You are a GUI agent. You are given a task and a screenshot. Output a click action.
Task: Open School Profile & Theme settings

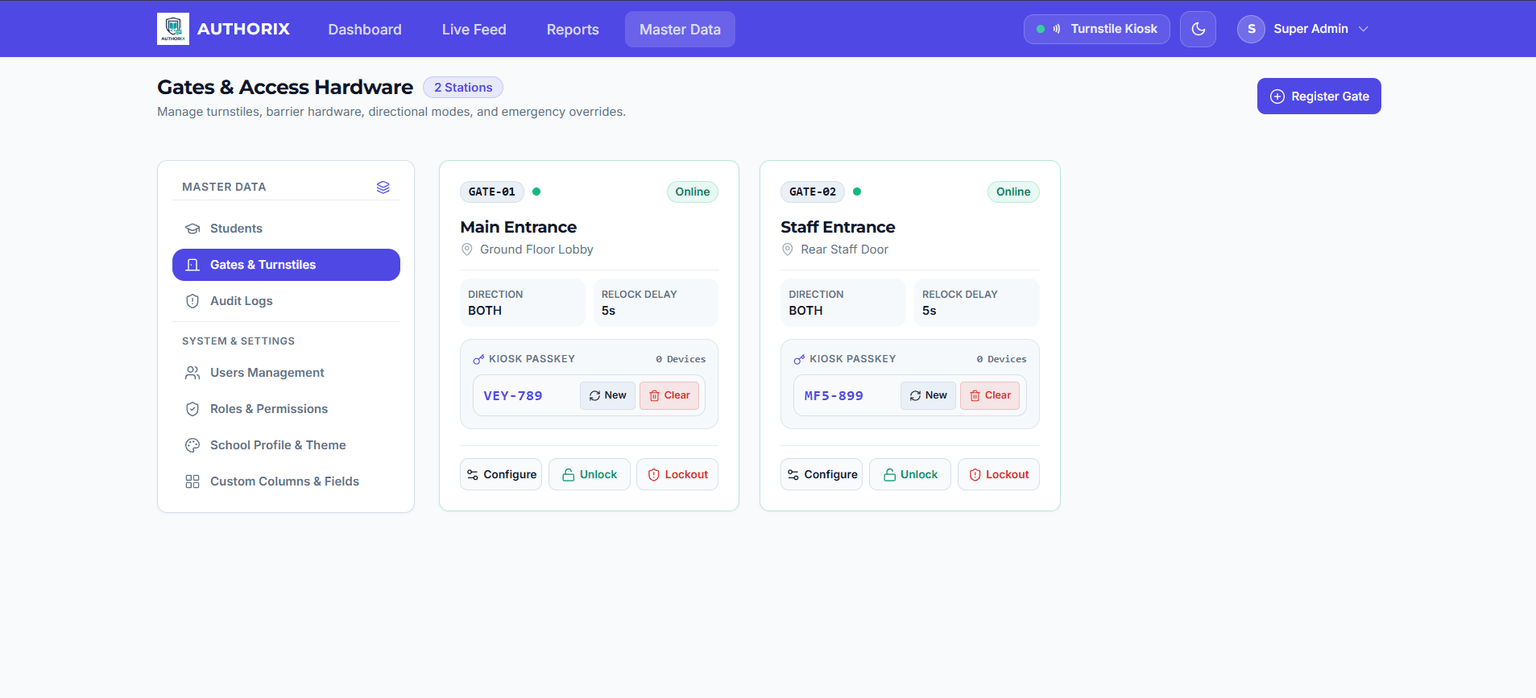286,445
